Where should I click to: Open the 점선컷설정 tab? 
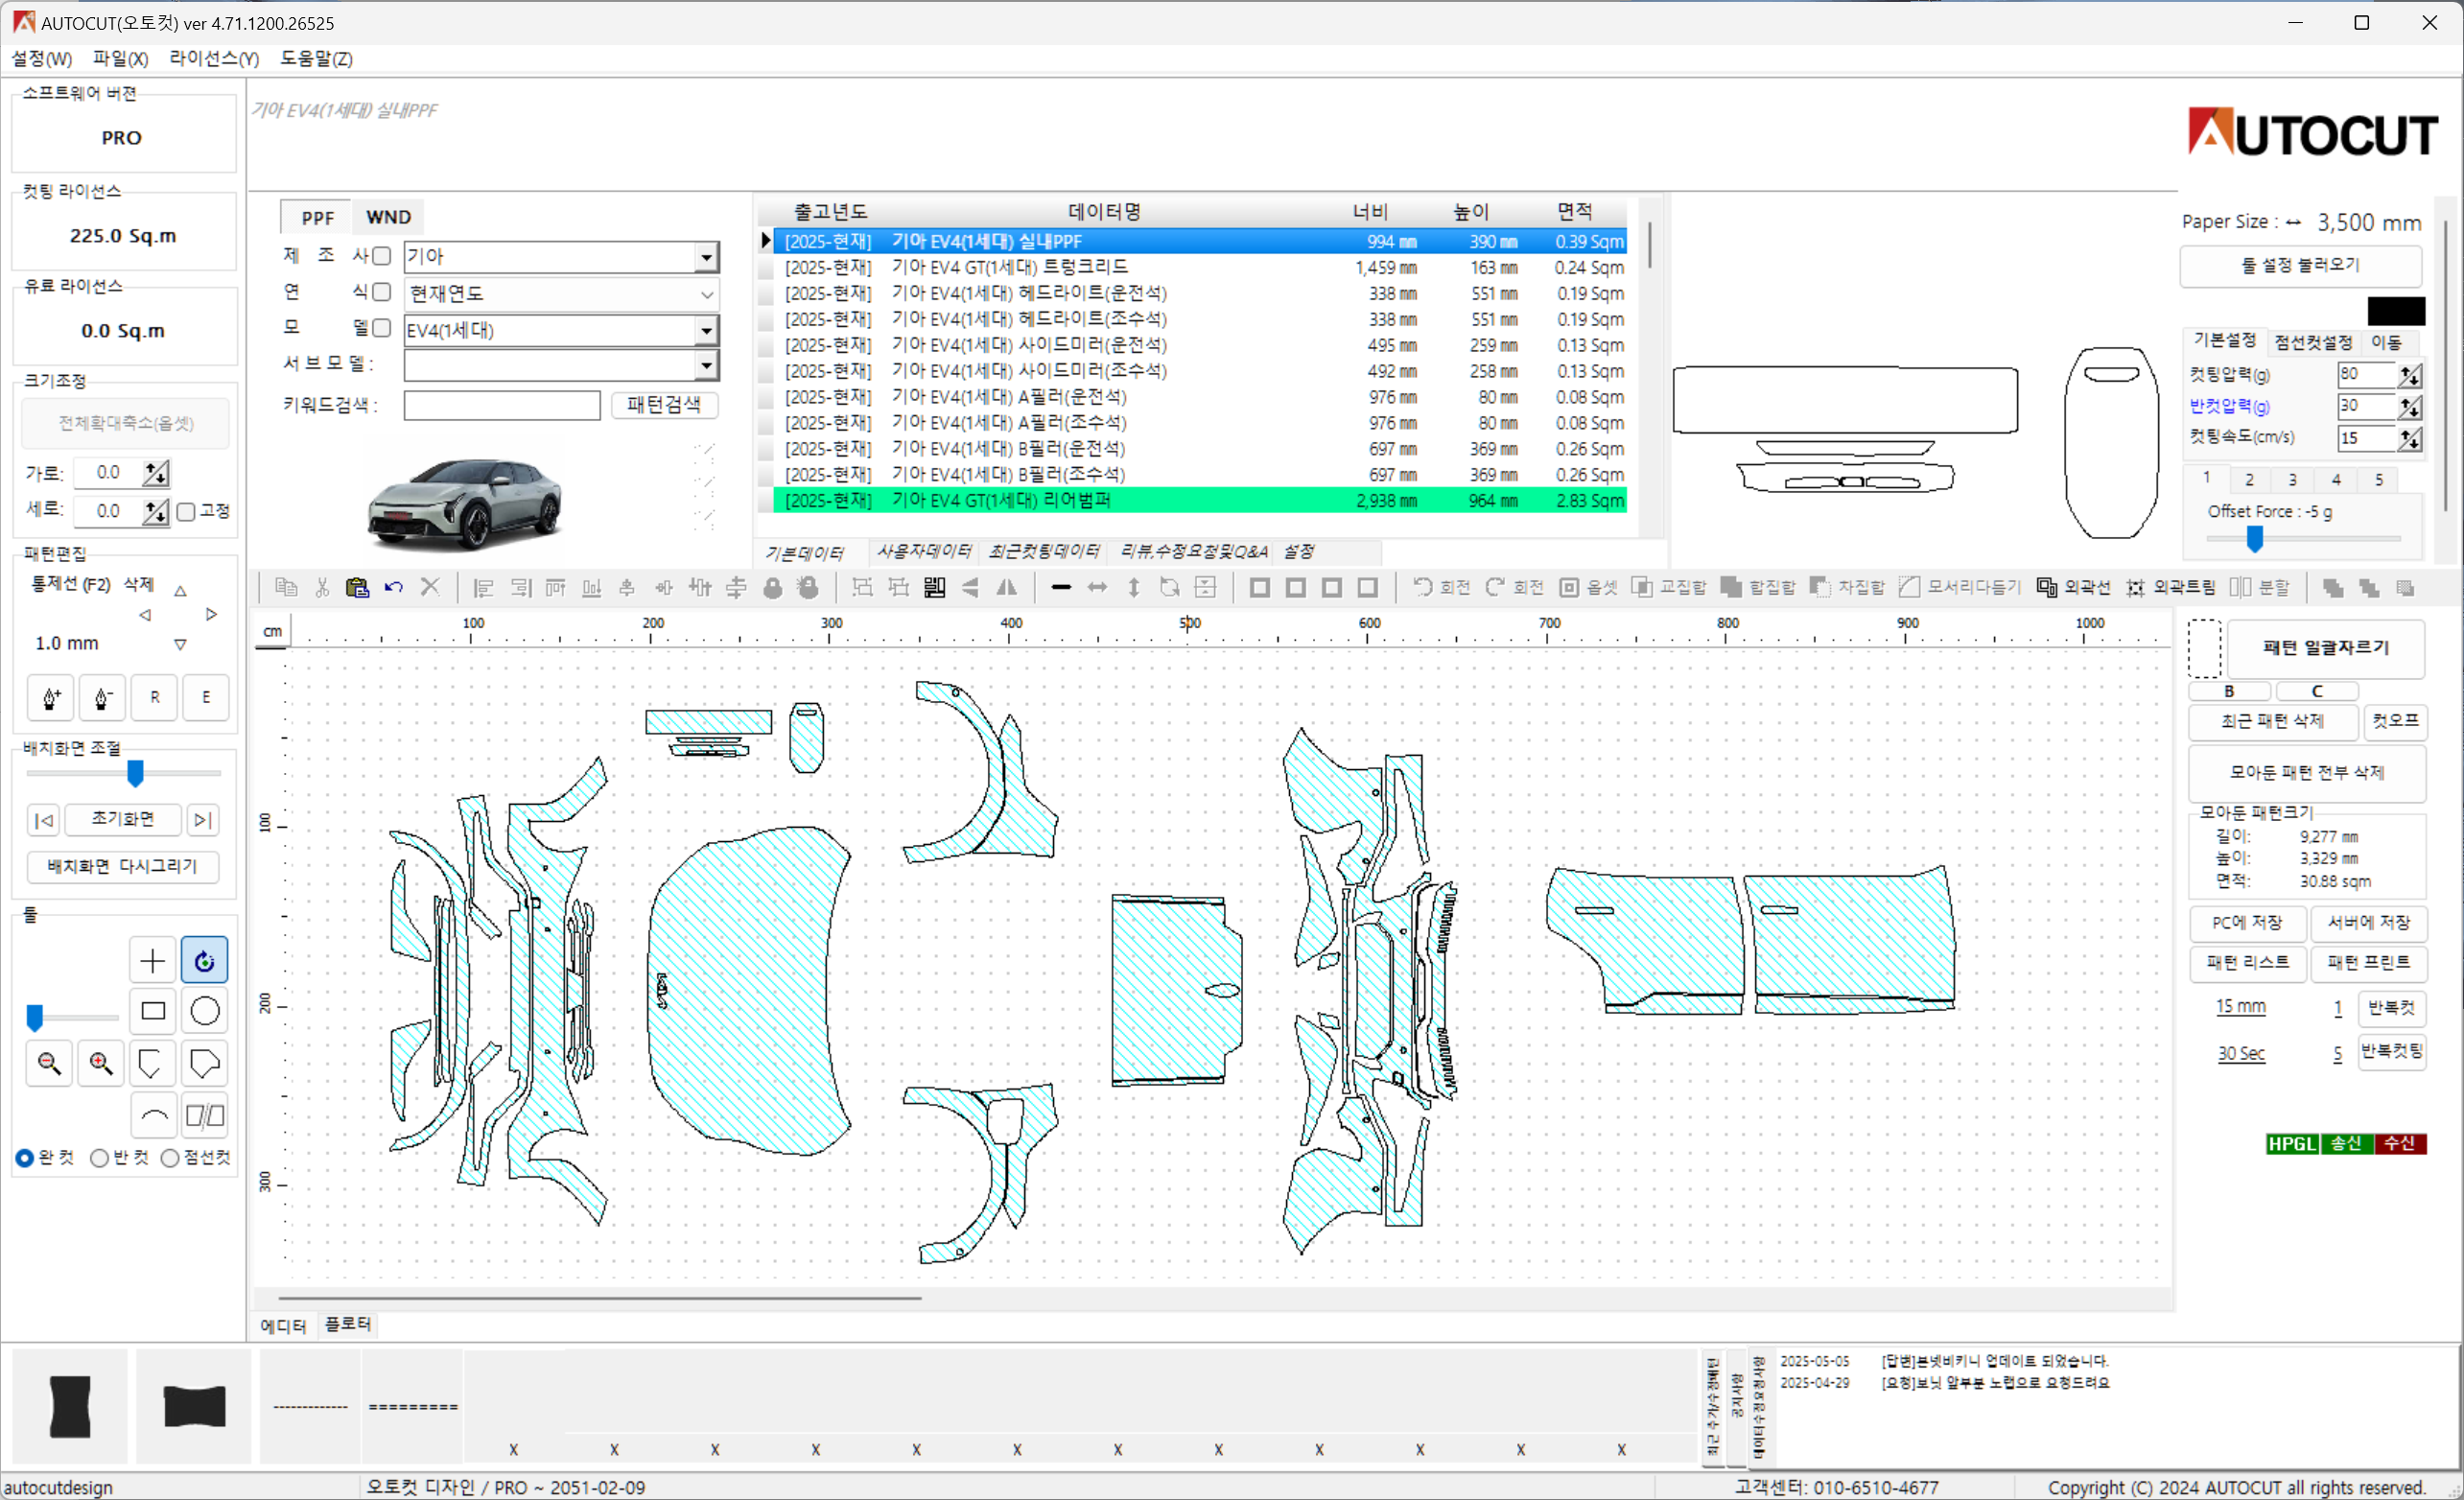click(2313, 342)
